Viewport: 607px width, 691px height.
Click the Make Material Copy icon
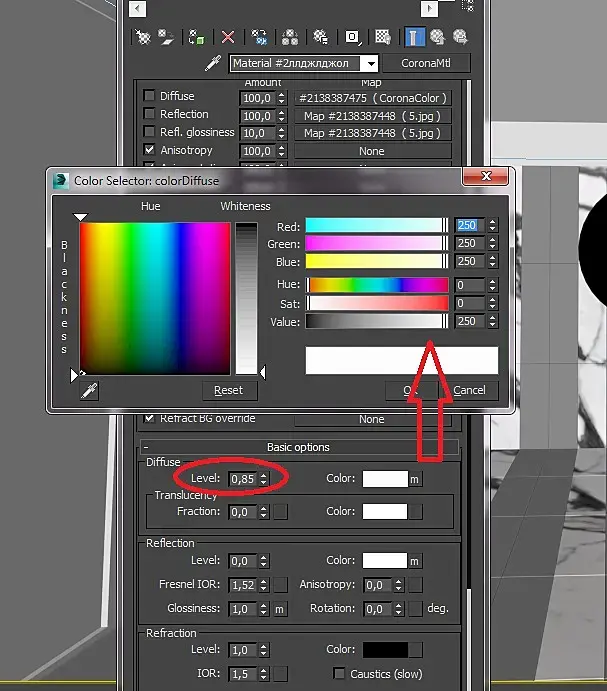click(x=259, y=37)
